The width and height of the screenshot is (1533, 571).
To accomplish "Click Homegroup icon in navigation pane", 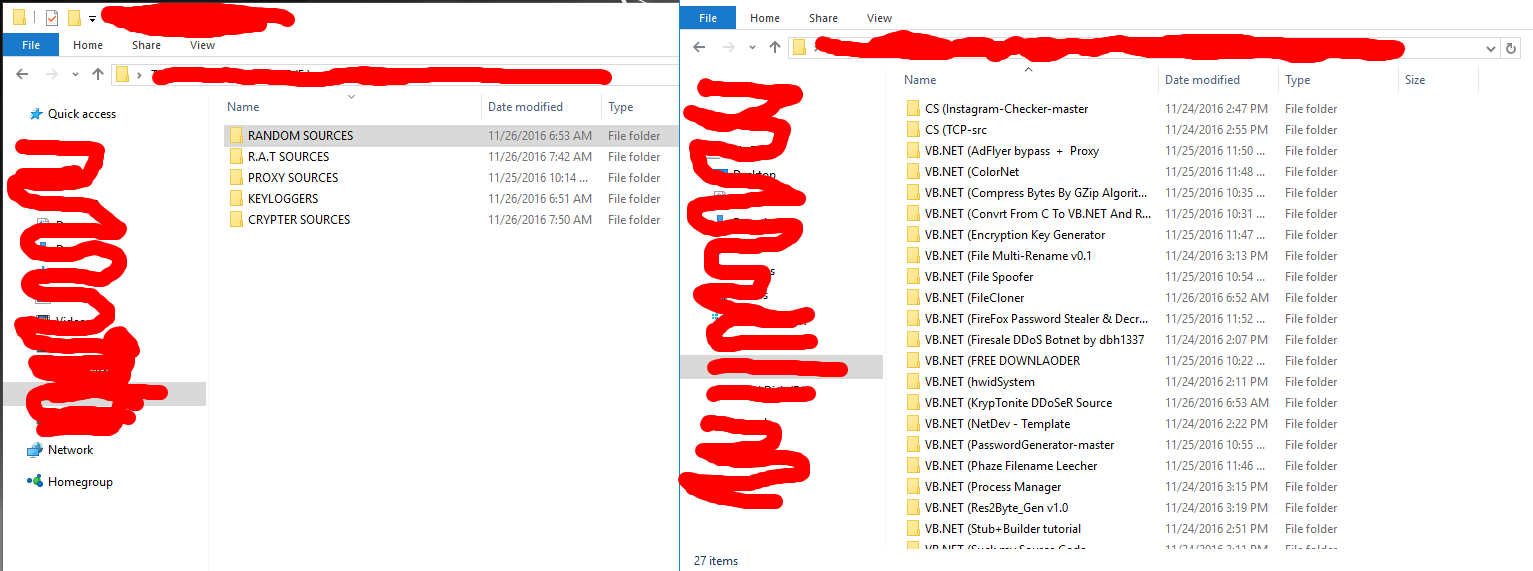I will click(35, 482).
